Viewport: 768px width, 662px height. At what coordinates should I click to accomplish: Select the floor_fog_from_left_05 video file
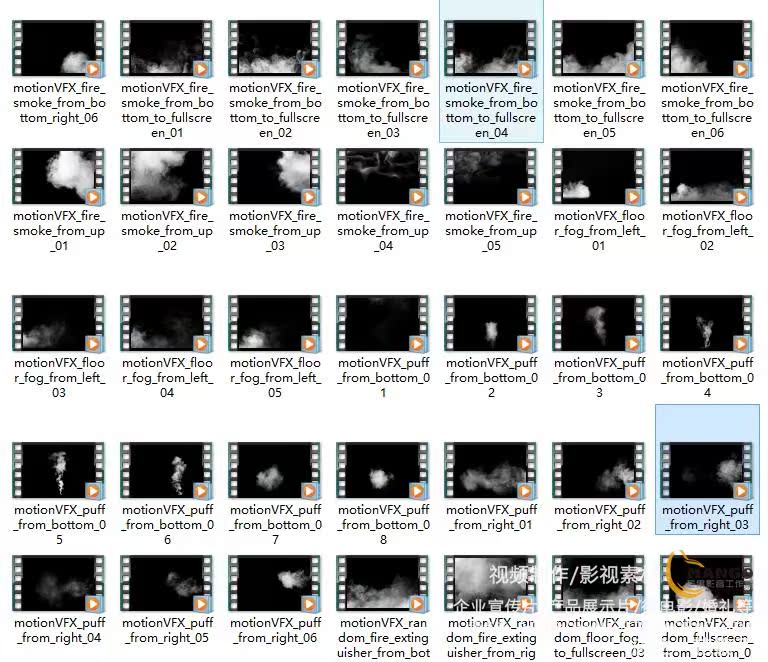tap(275, 324)
